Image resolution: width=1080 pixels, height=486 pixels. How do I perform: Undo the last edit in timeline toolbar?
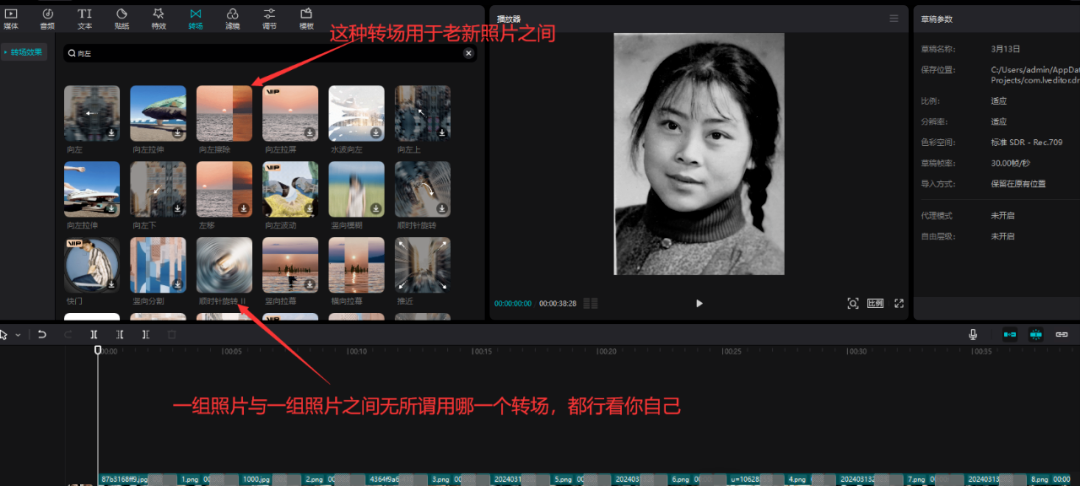[42, 334]
